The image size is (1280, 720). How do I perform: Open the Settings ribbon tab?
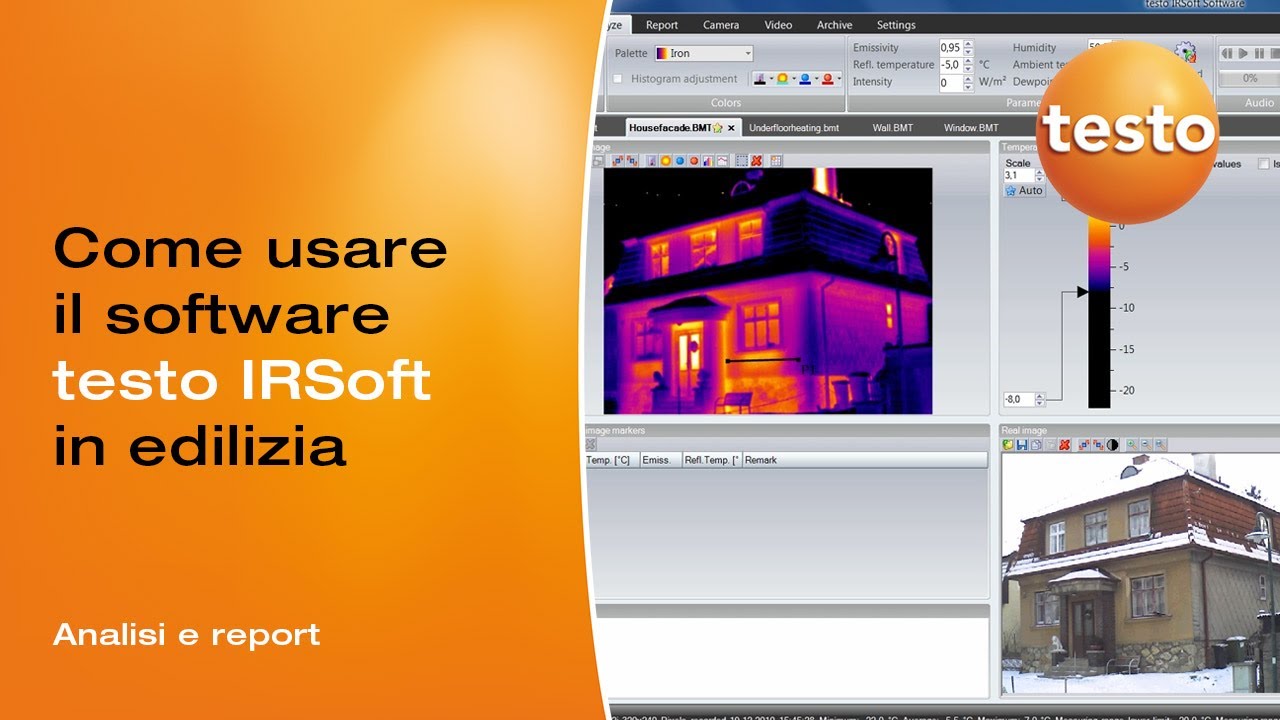click(x=896, y=25)
